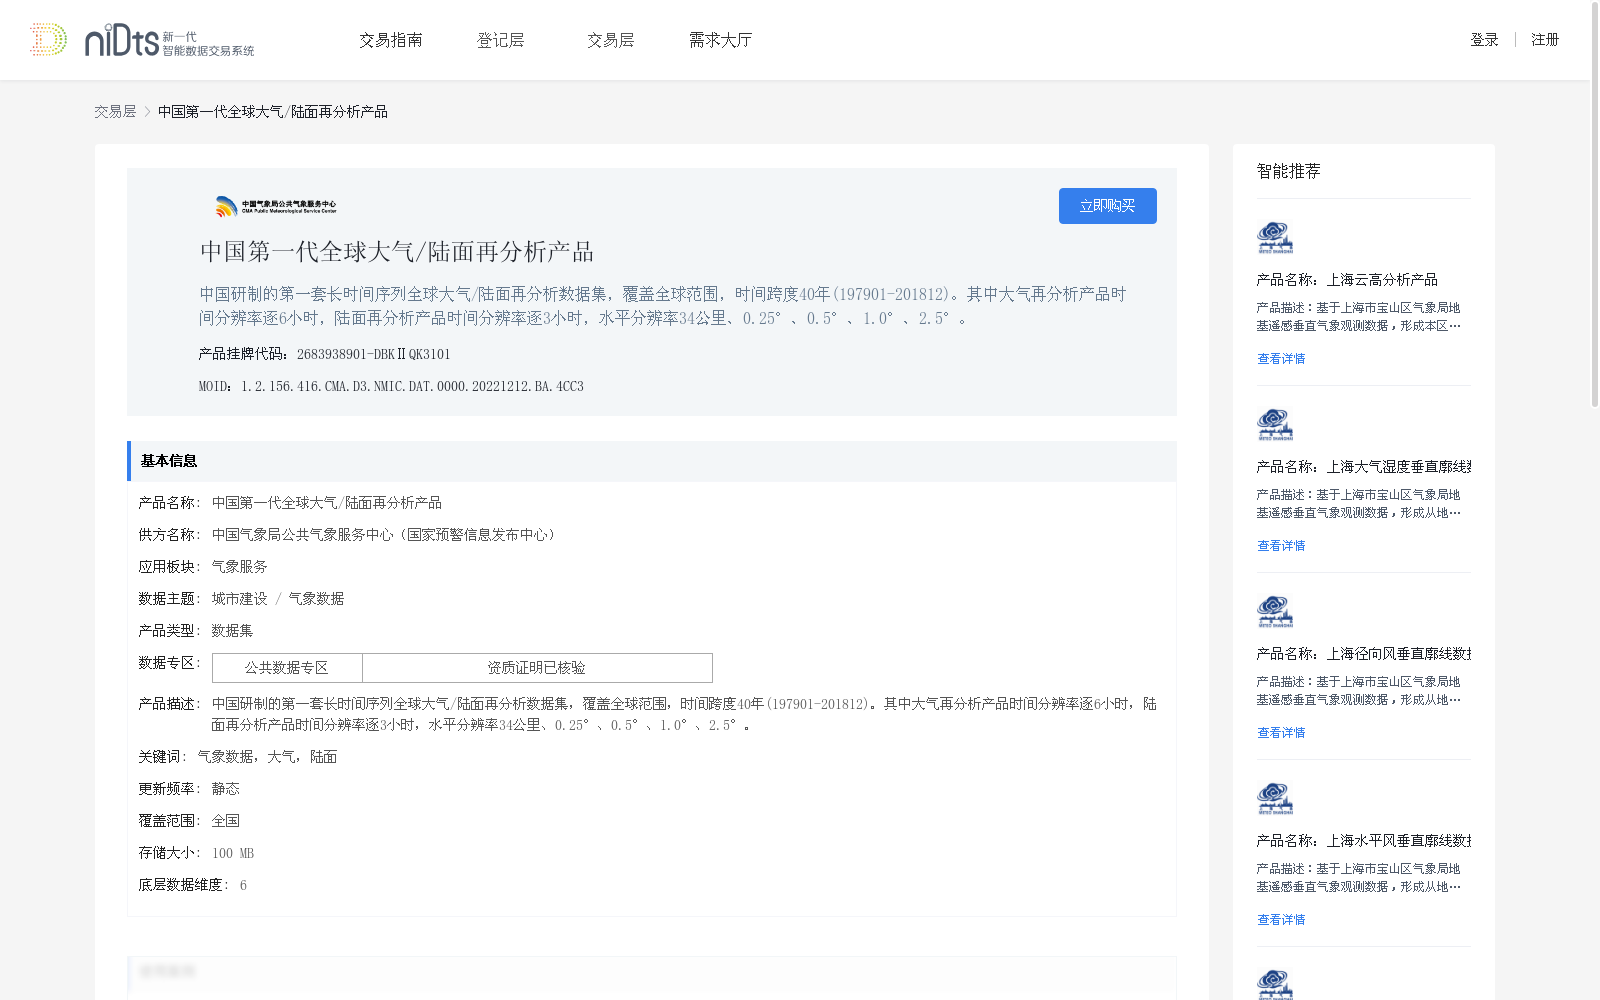Click the logo icon of 上海水平风垂直廓线

tap(1275, 799)
